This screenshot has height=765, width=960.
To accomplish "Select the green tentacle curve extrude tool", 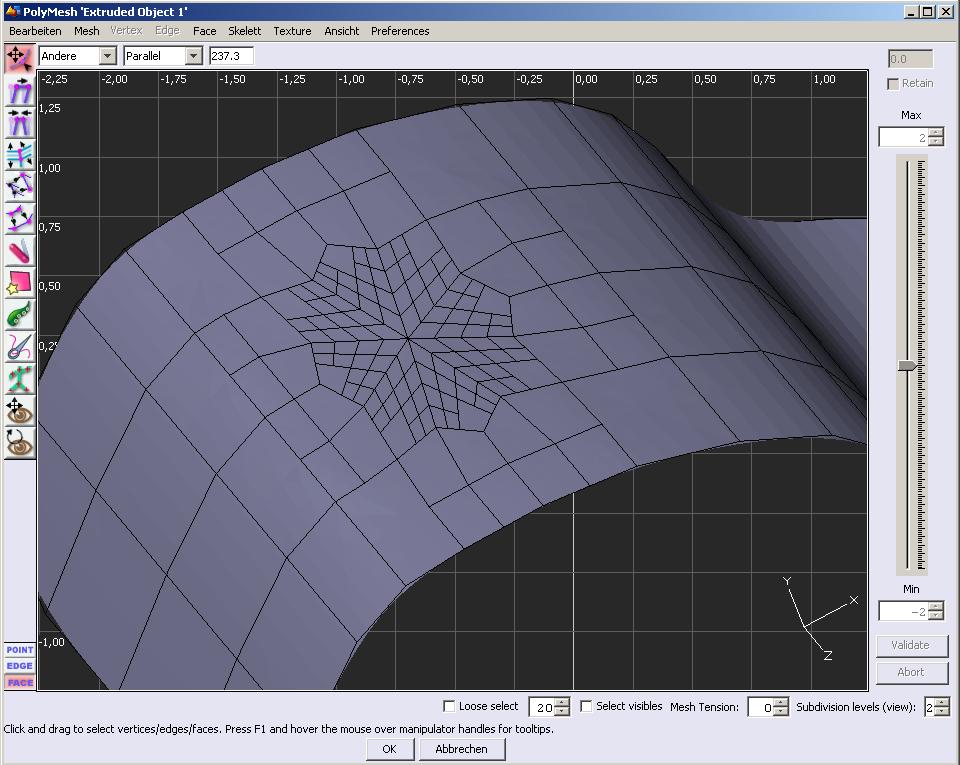I will pyautogui.click(x=19, y=315).
